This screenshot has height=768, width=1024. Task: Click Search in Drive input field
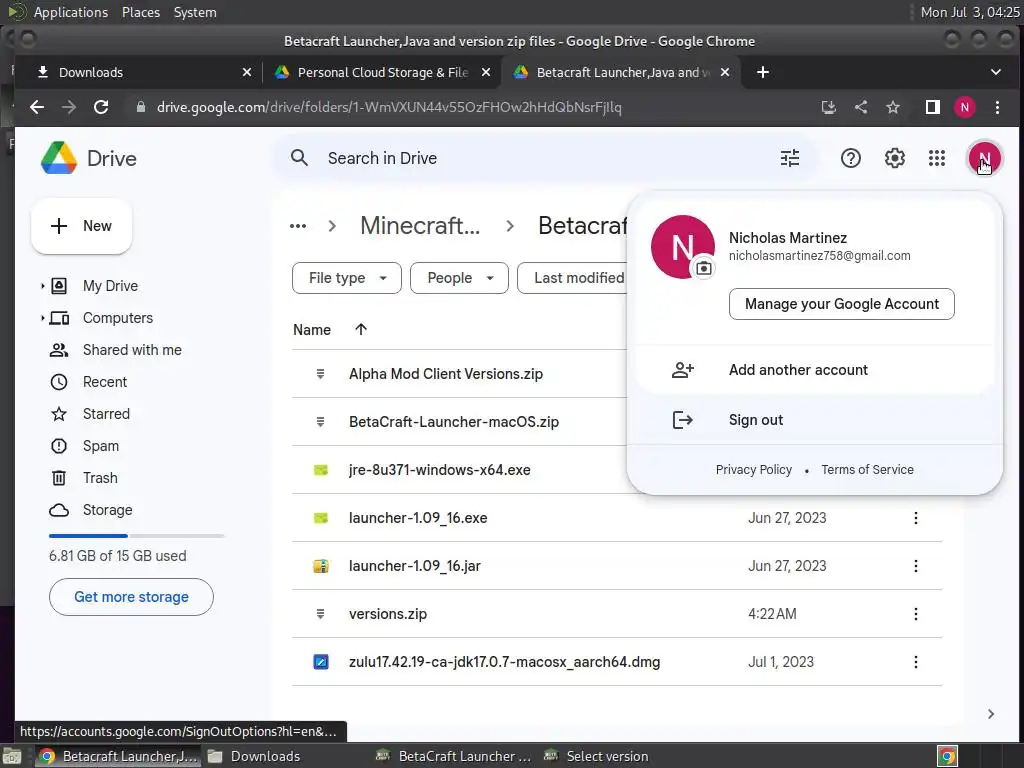(x=543, y=158)
